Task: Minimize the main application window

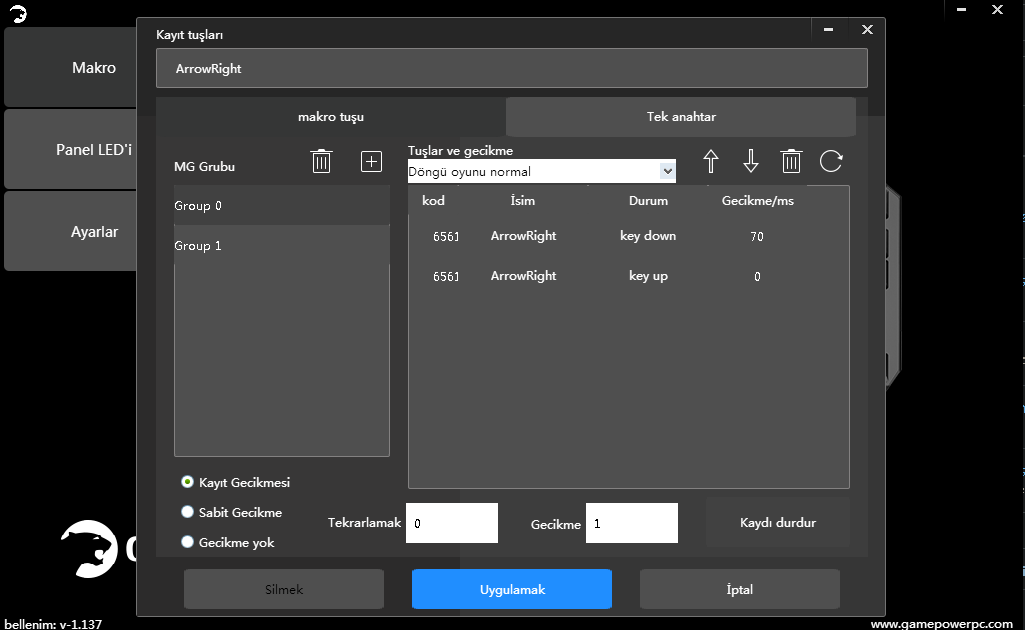Action: click(x=961, y=10)
